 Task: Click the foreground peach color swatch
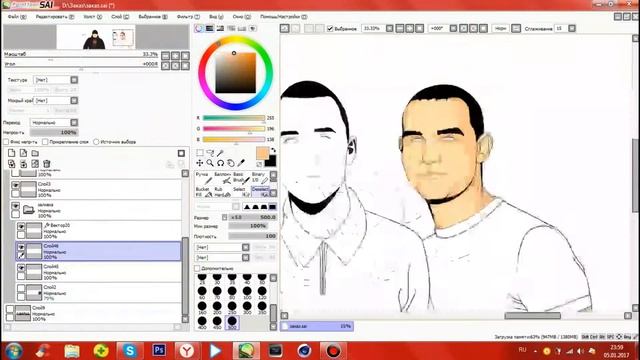tap(262, 153)
